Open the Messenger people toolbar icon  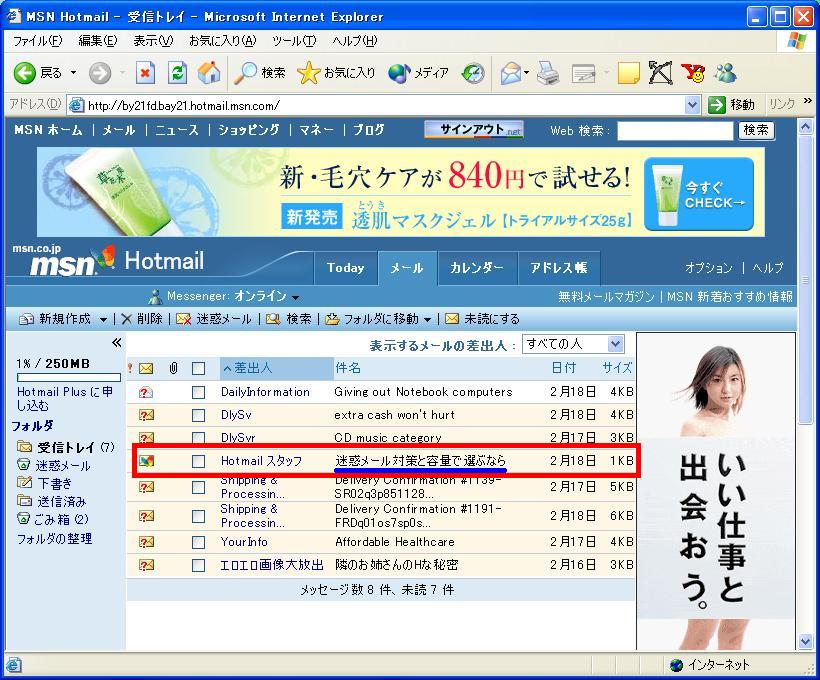[725, 73]
